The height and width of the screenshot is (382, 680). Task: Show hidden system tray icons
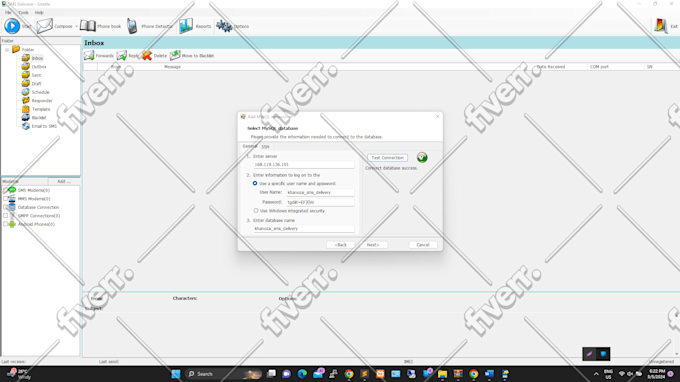(x=596, y=374)
